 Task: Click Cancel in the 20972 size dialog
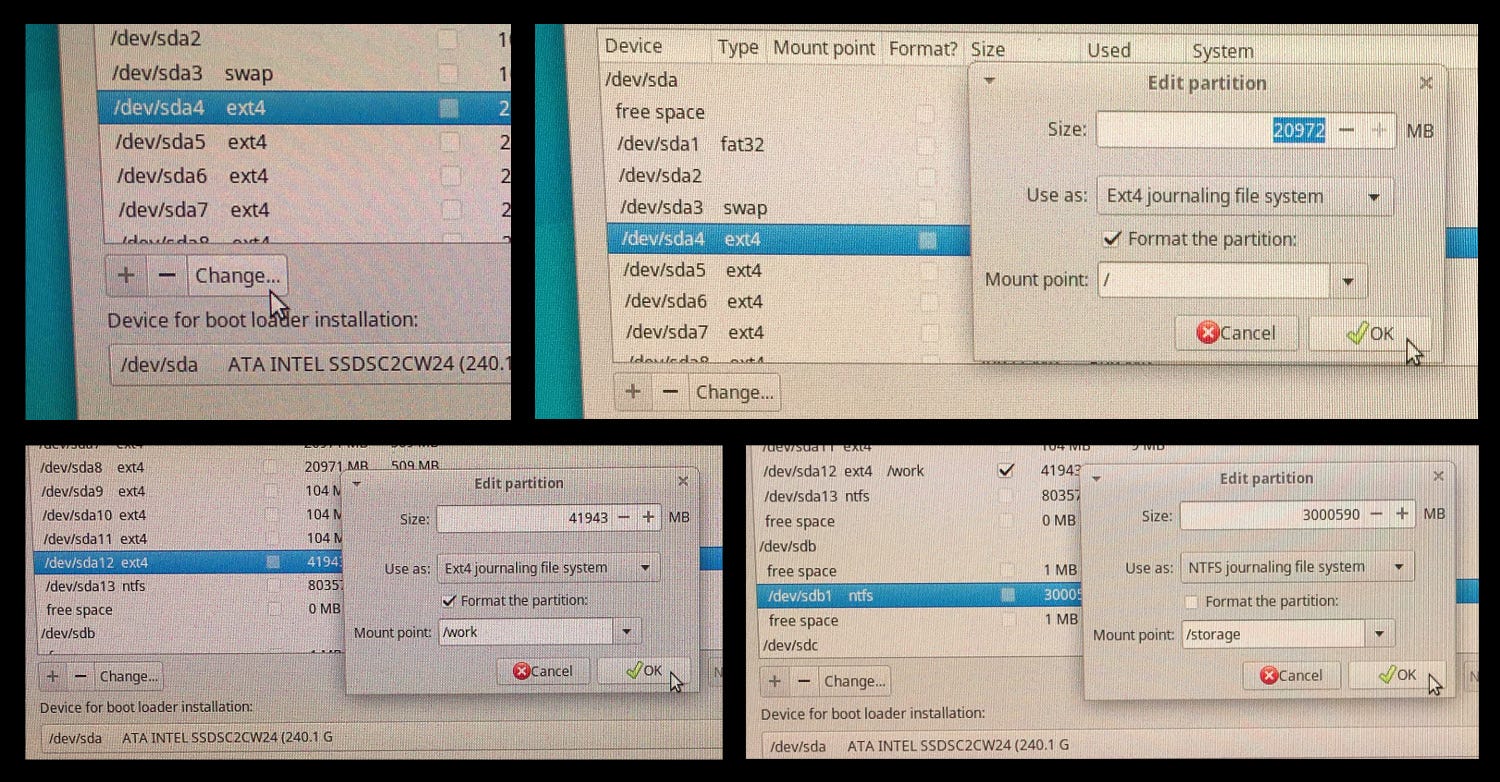(x=1236, y=333)
